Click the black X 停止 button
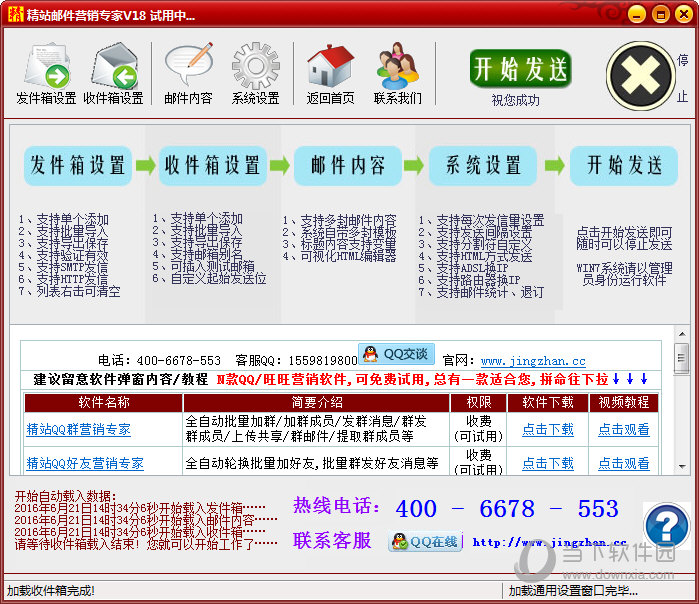Viewport: 699px width, 604px height. (641, 76)
